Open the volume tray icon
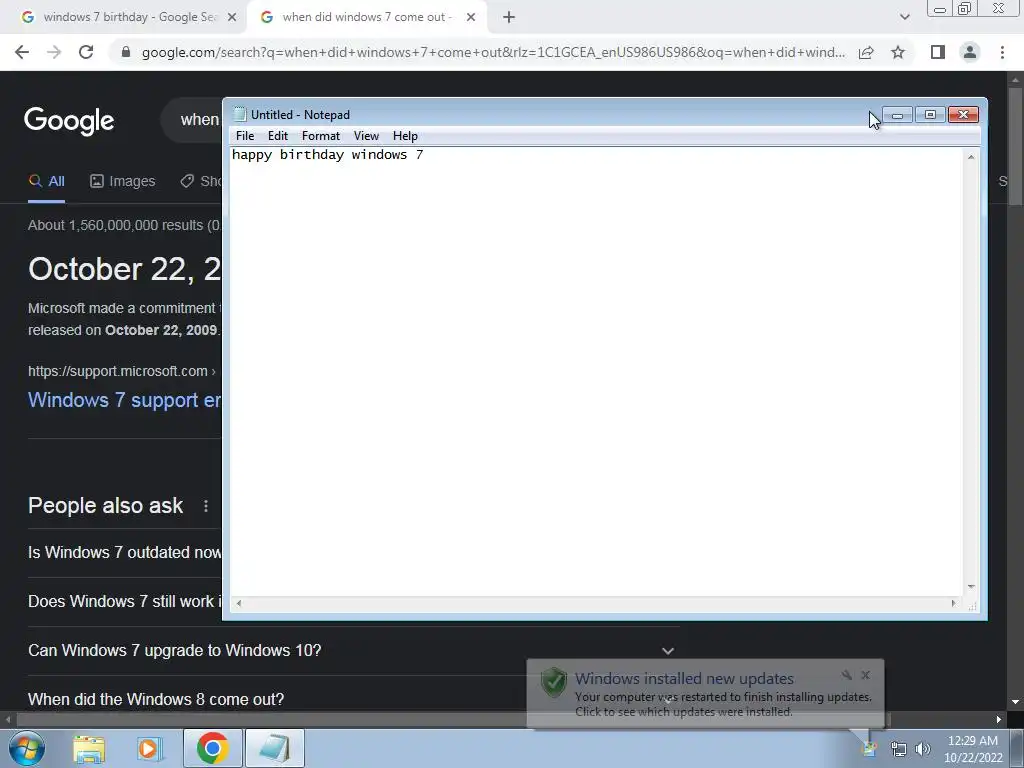 click(x=923, y=750)
